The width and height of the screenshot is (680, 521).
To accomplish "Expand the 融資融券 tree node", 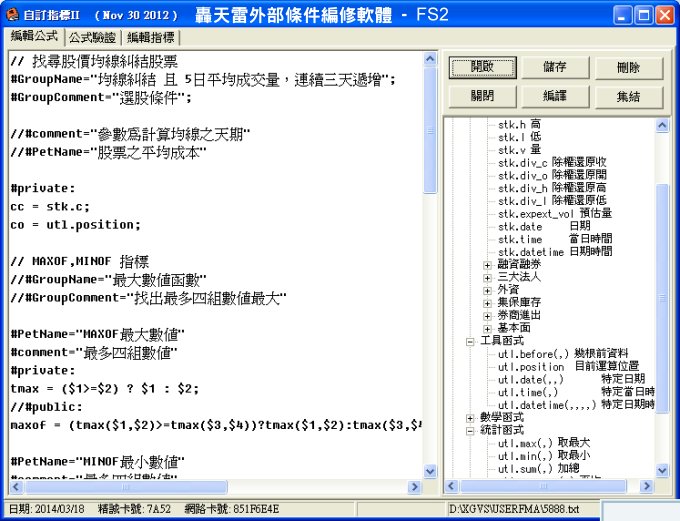I will [487, 265].
